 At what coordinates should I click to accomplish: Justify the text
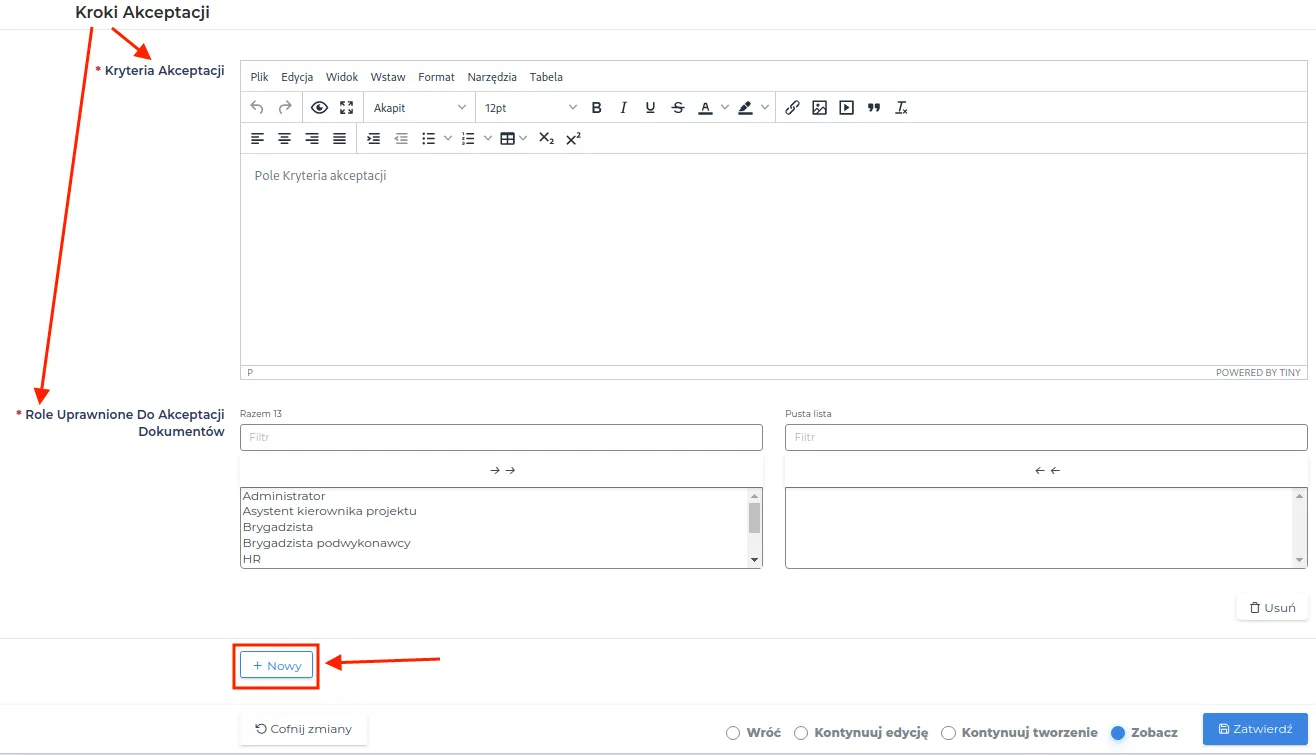(x=339, y=138)
